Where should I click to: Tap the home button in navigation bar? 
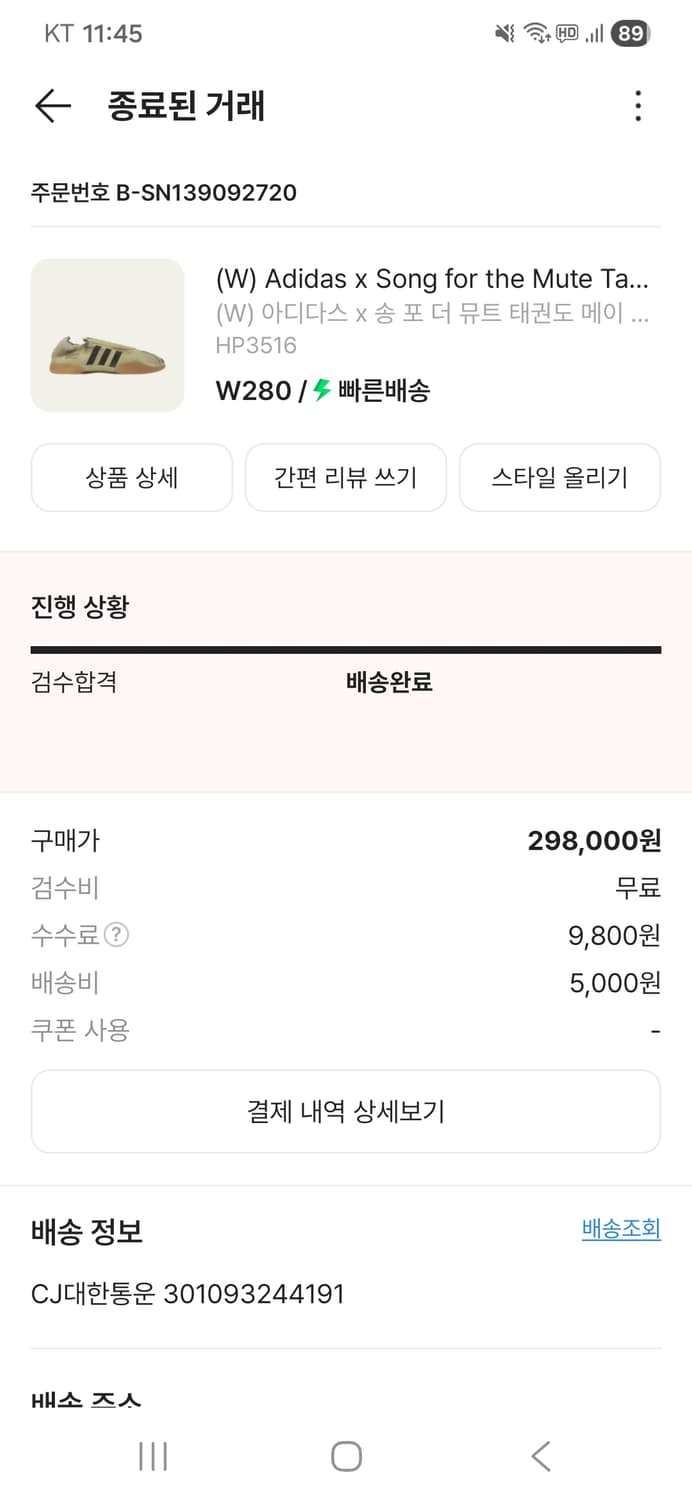click(346, 1457)
